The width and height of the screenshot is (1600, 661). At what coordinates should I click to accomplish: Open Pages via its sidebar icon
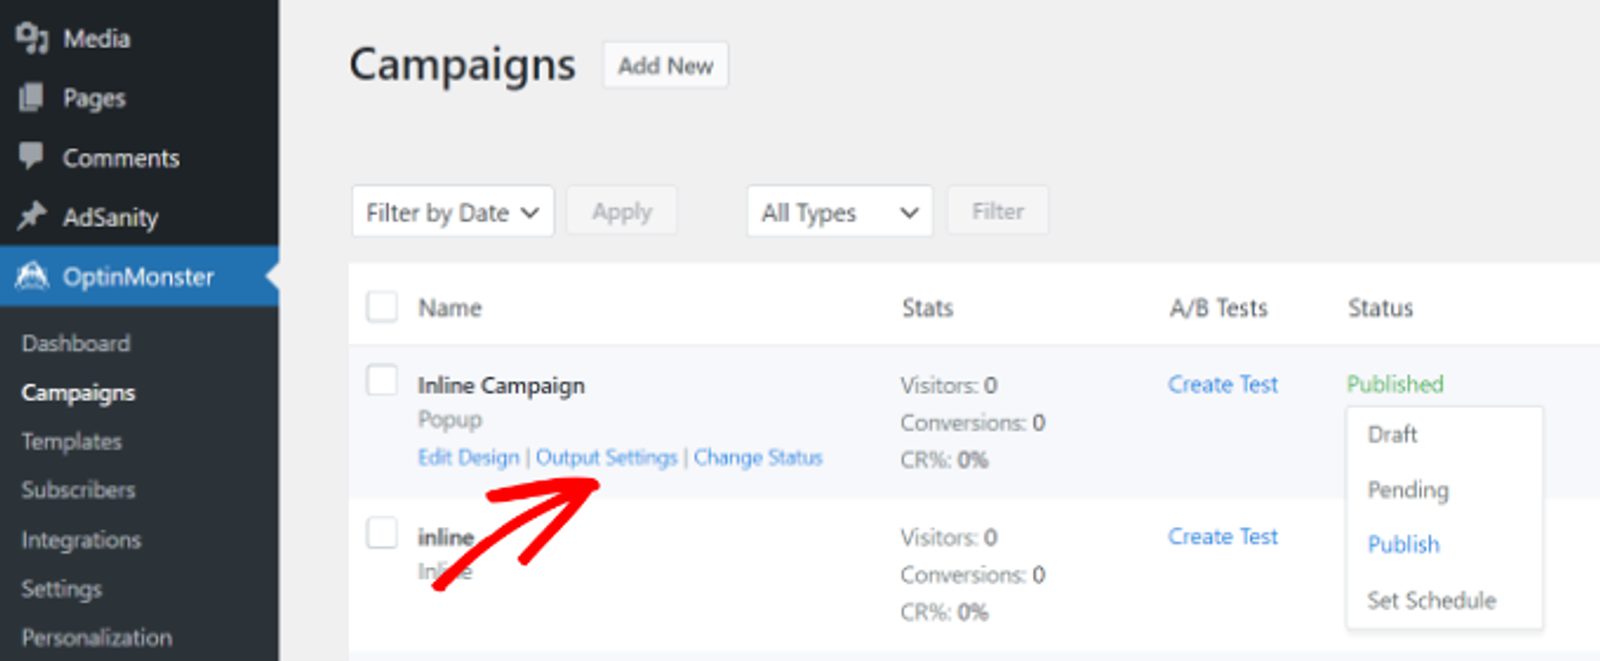33,98
